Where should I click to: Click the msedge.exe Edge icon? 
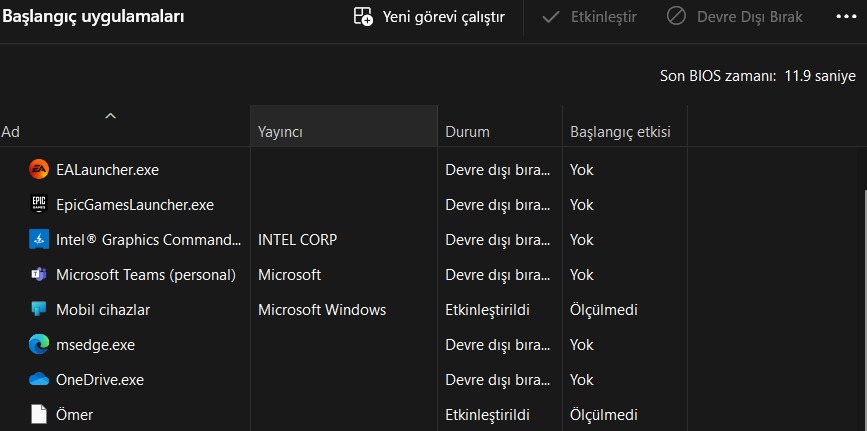(39, 345)
